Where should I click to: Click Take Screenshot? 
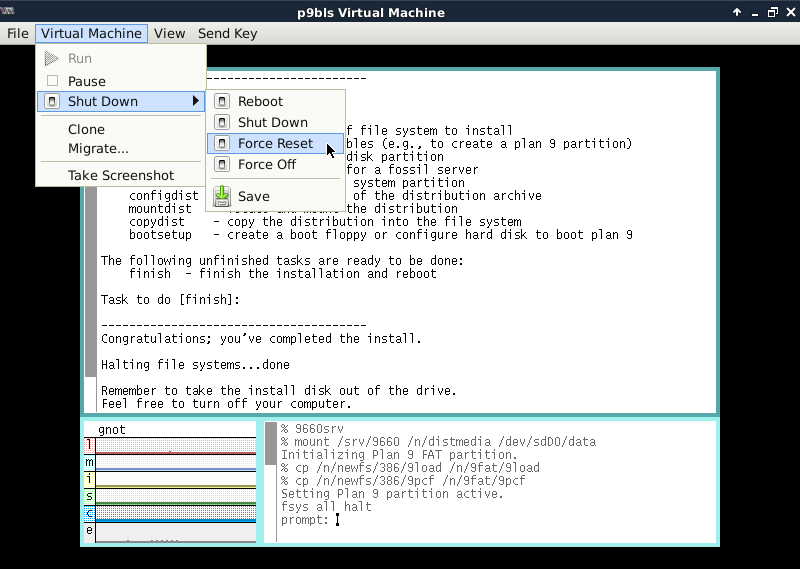point(121,175)
